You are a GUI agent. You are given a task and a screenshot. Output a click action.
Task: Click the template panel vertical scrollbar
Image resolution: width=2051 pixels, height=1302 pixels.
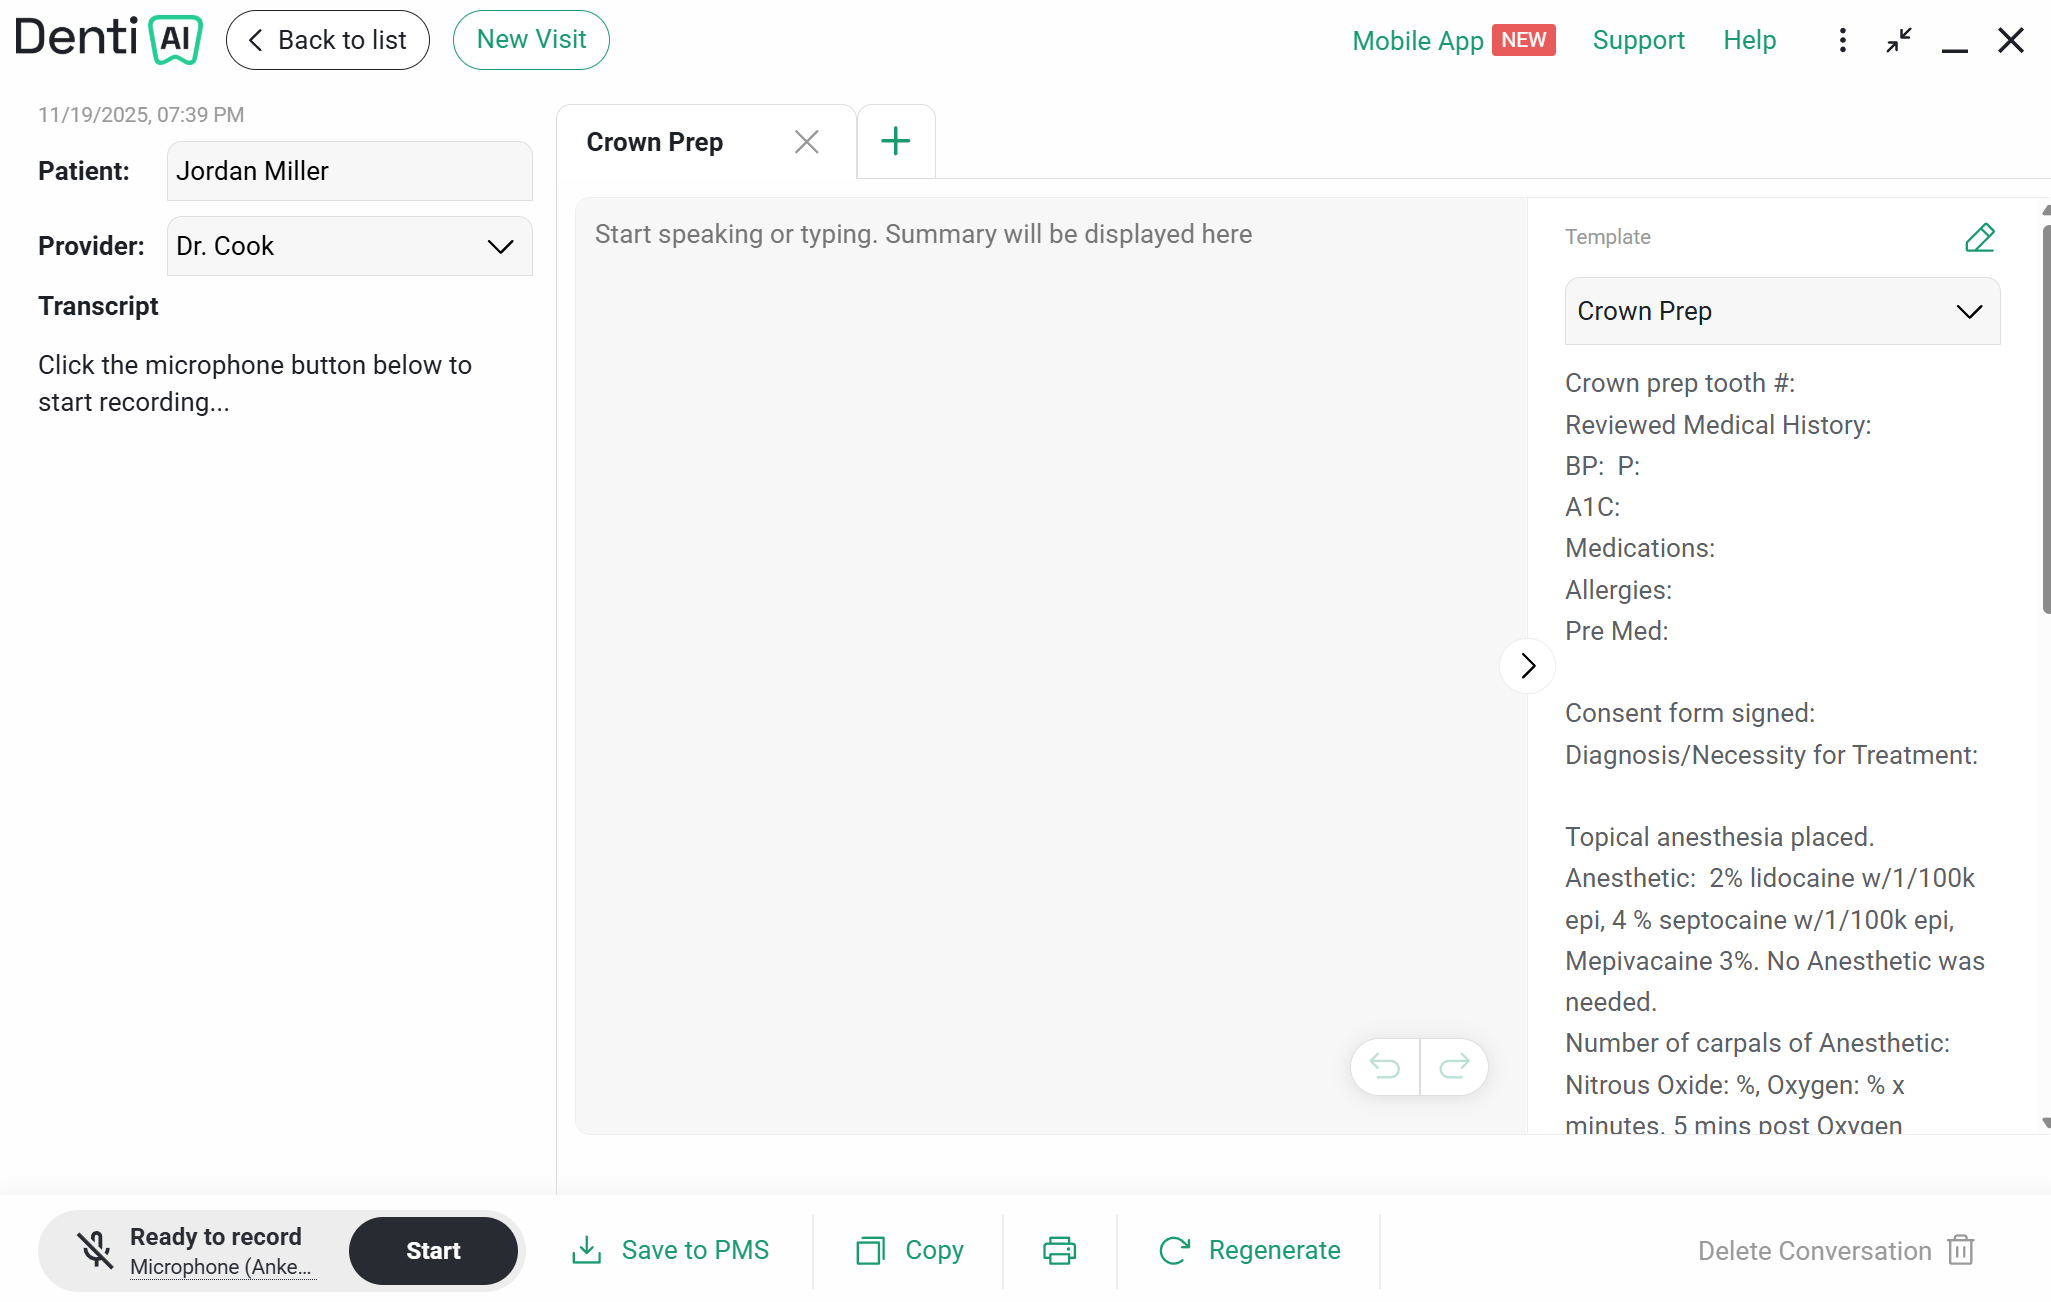pos(2045,419)
